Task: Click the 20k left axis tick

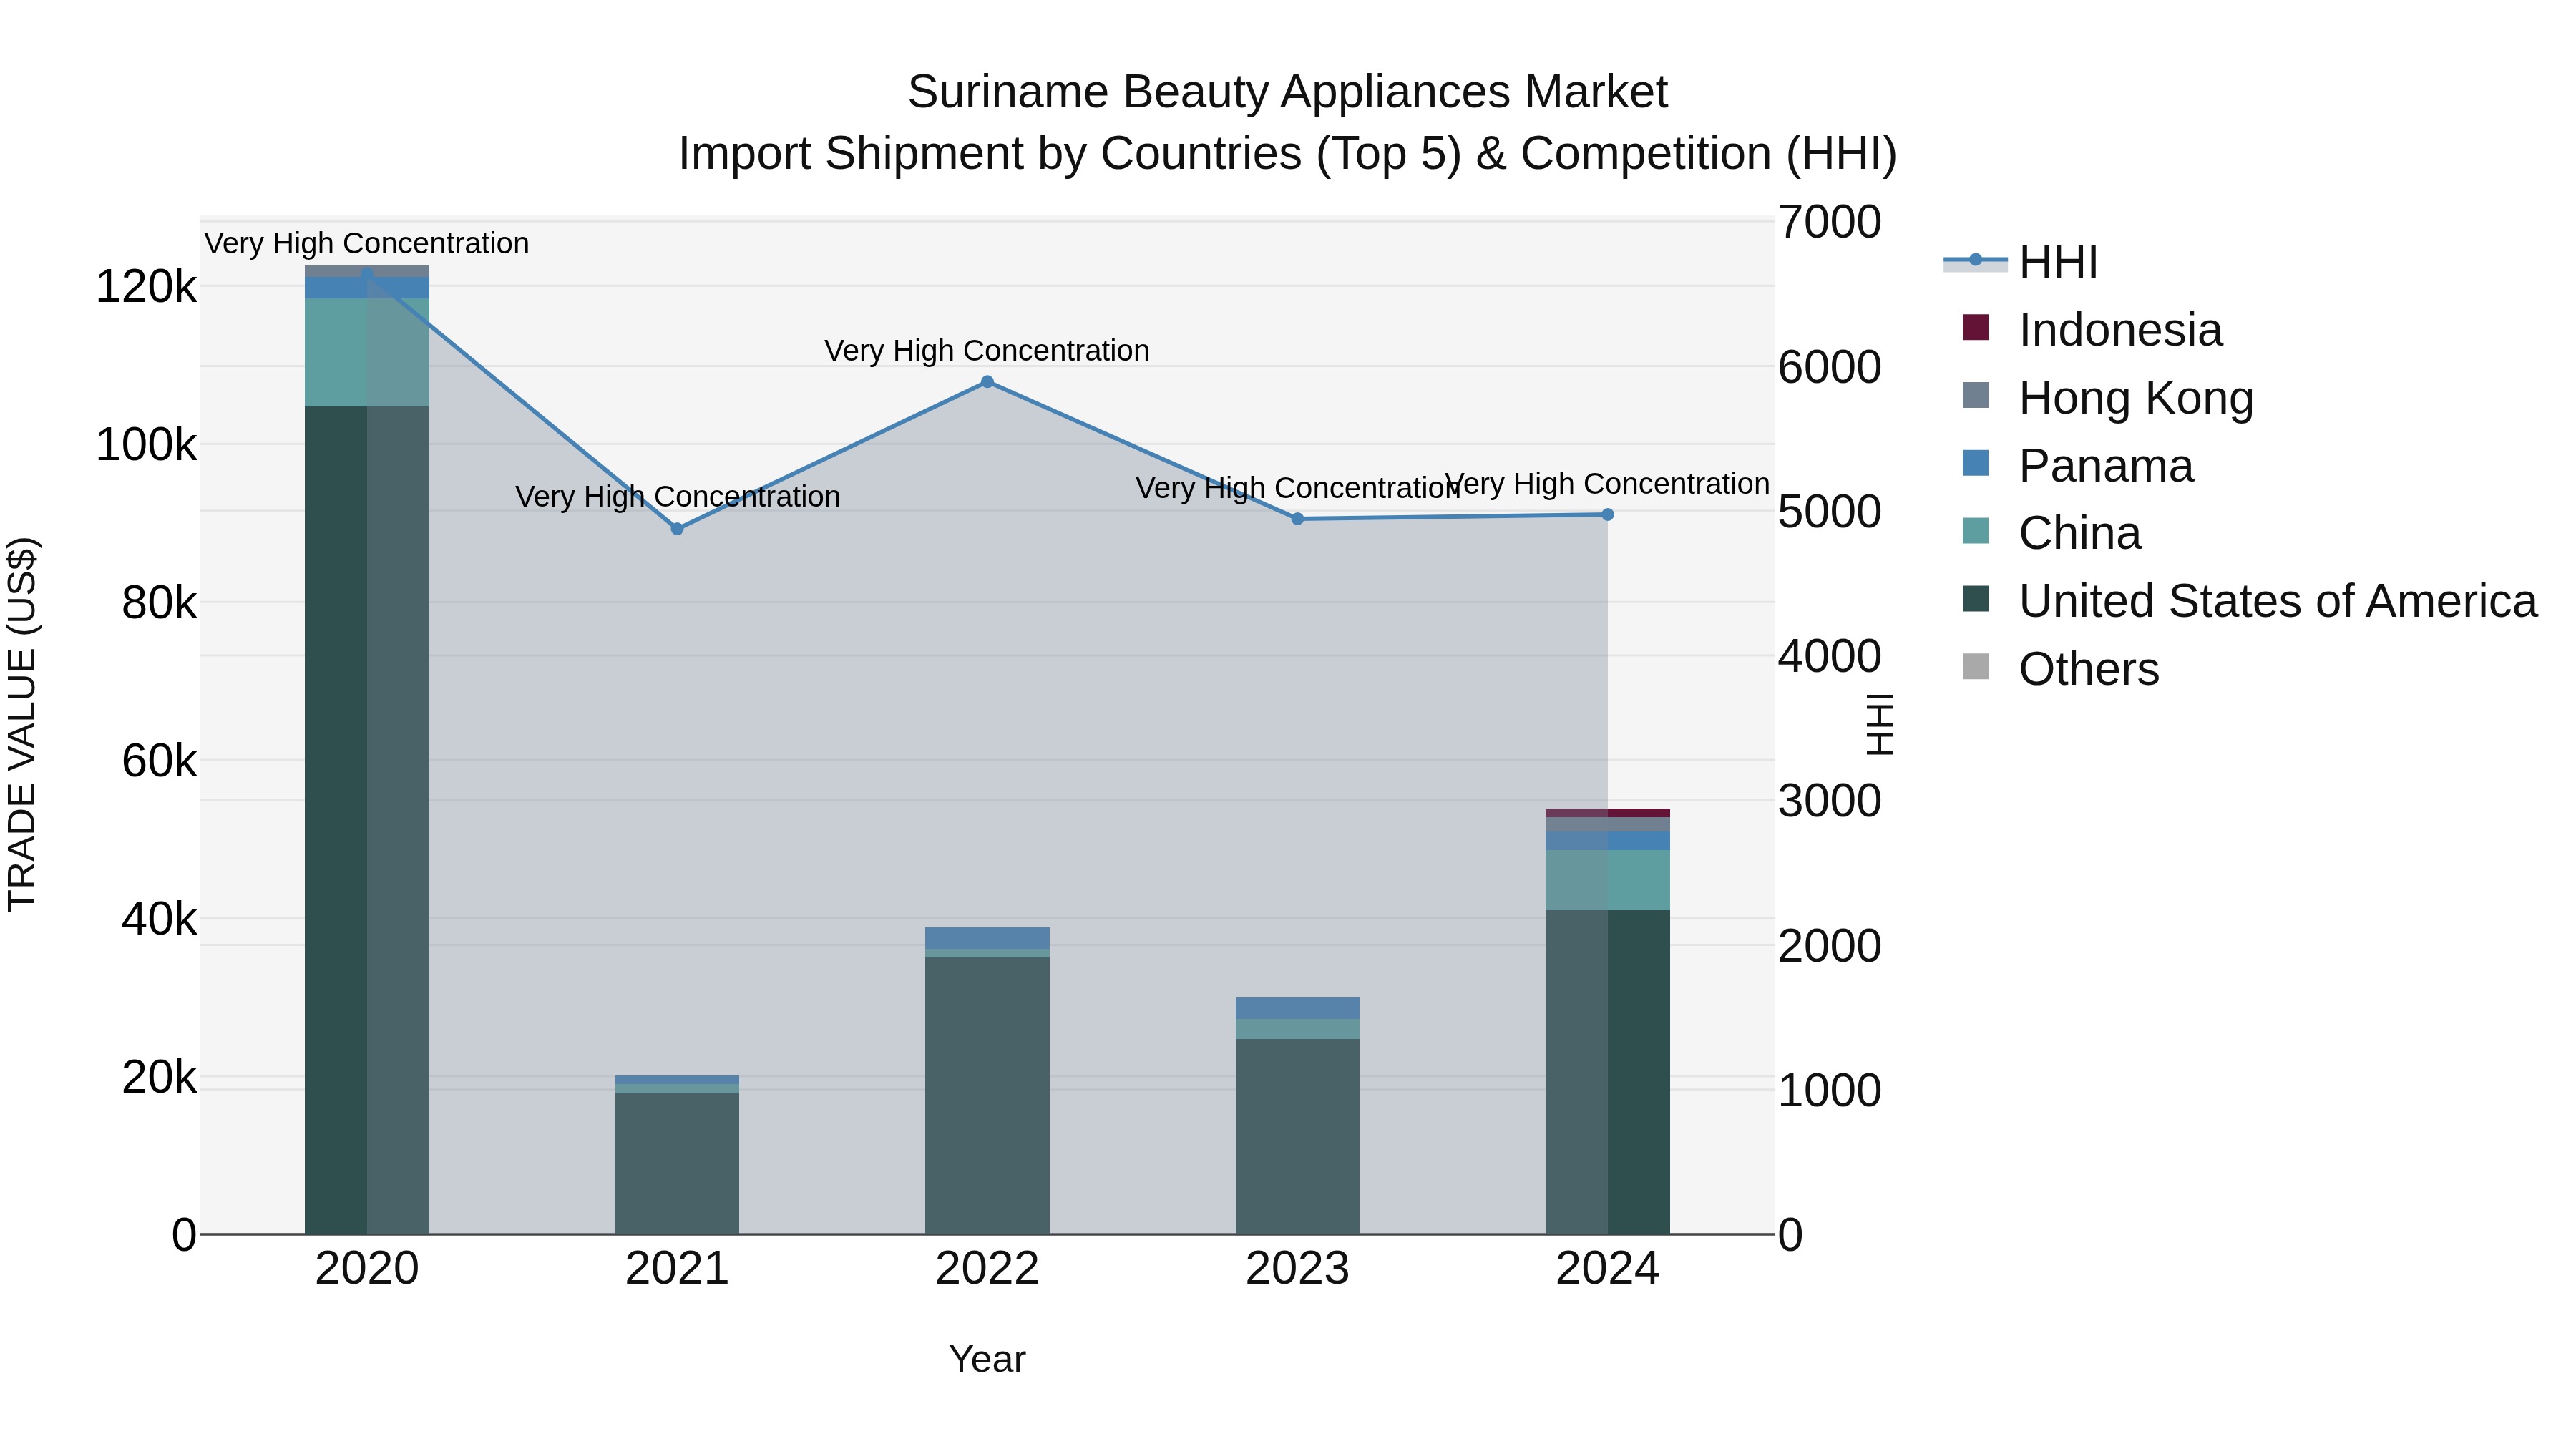Action: [159, 1077]
